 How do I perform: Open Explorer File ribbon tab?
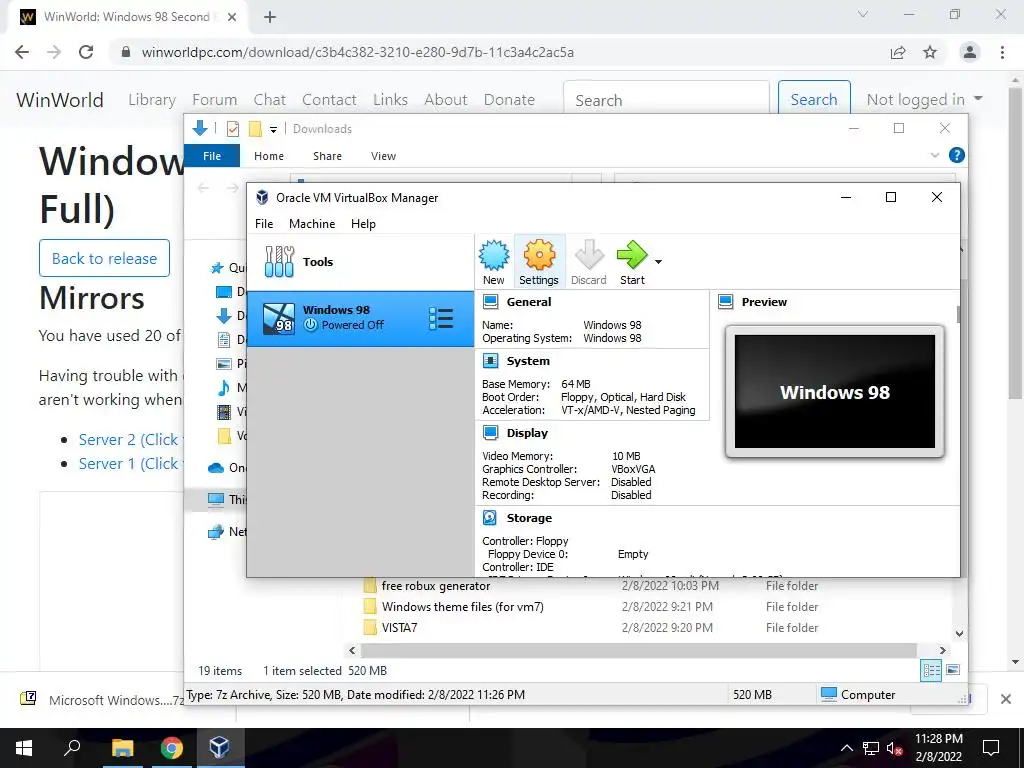212,156
